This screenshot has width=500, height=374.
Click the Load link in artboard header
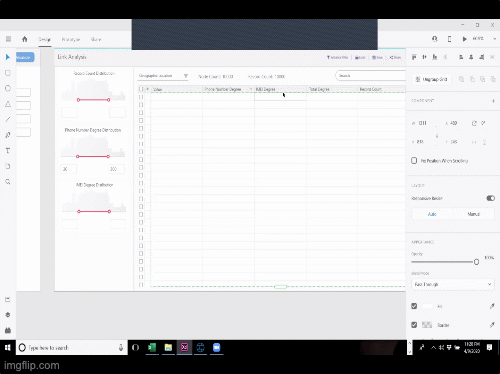pos(360,57)
